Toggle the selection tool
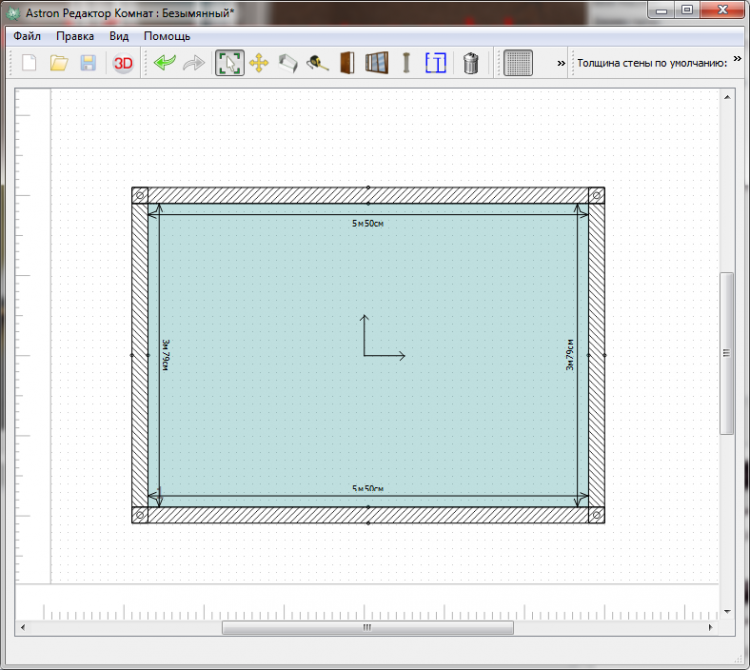This screenshot has width=750, height=670. click(x=229, y=63)
